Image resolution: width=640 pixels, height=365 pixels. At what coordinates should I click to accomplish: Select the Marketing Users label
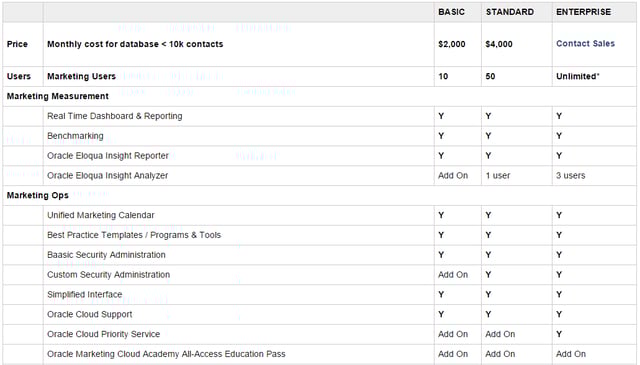82,76
